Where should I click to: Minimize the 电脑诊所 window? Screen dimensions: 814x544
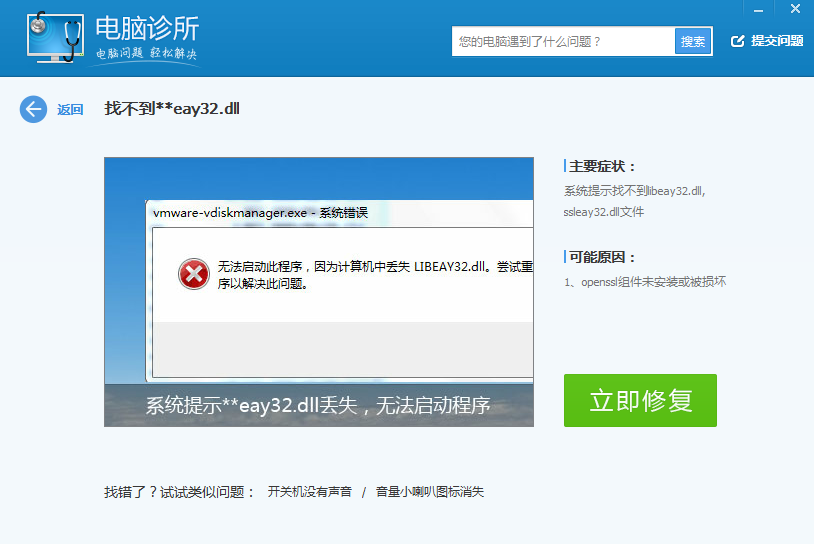[x=758, y=9]
